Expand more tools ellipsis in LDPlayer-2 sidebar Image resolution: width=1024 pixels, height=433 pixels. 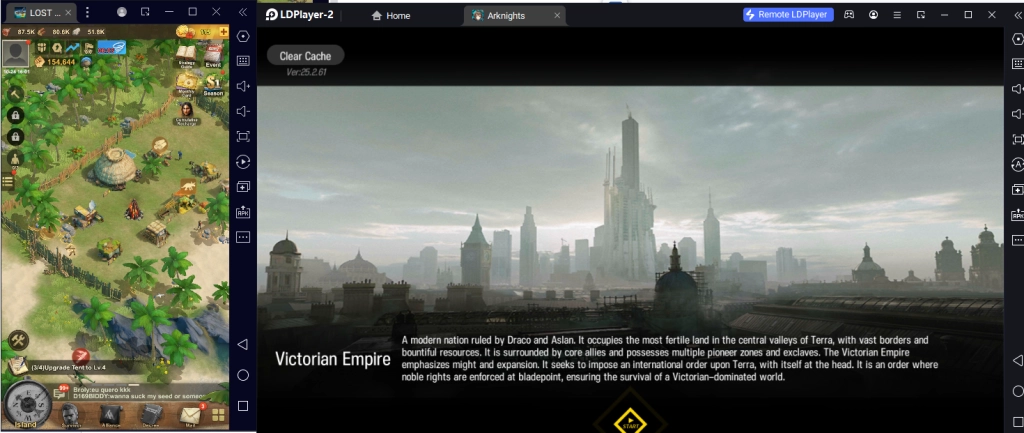(x=1017, y=240)
